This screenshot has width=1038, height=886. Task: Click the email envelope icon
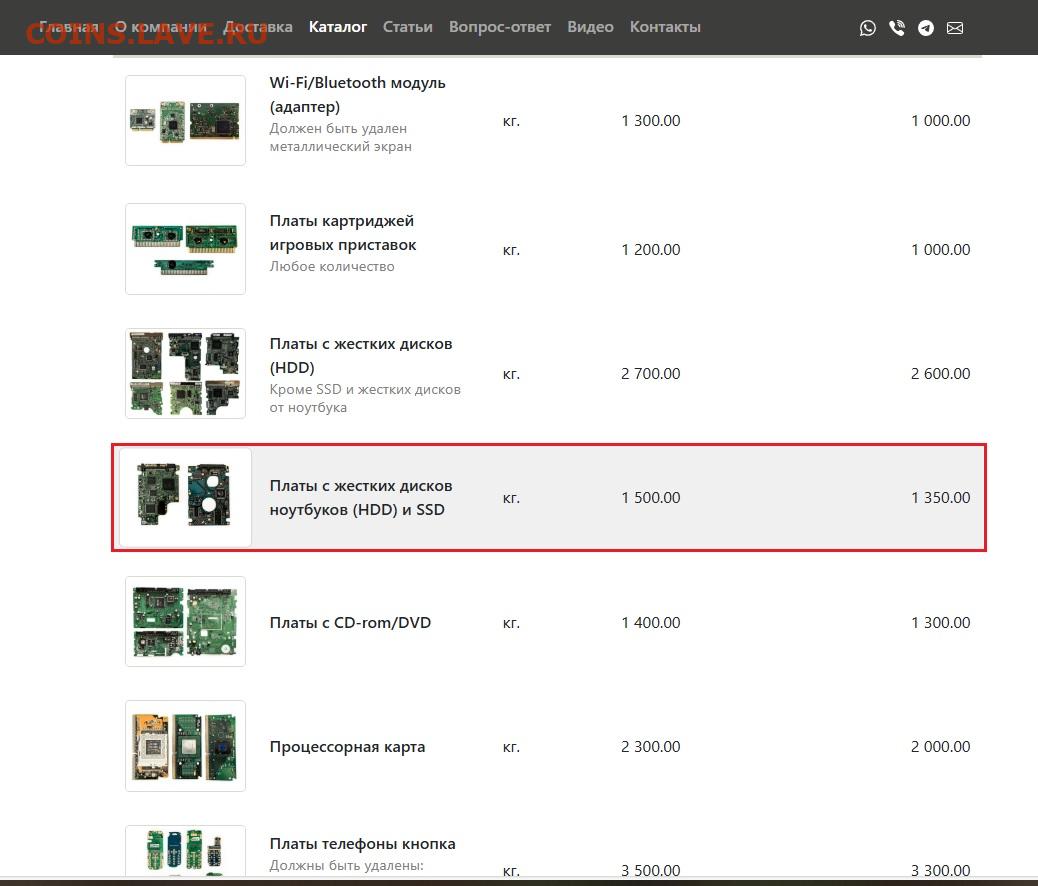click(x=955, y=28)
